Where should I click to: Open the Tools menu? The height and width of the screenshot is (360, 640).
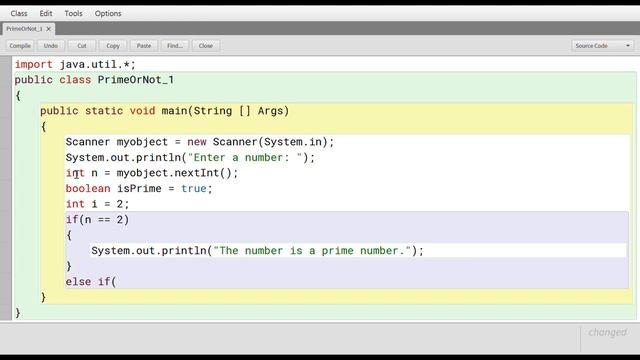pos(73,13)
